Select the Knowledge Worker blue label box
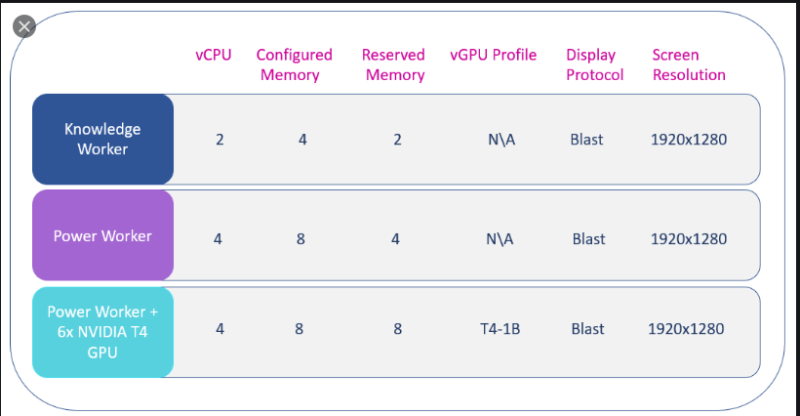Viewport: 800px width, 416px height. (x=103, y=139)
